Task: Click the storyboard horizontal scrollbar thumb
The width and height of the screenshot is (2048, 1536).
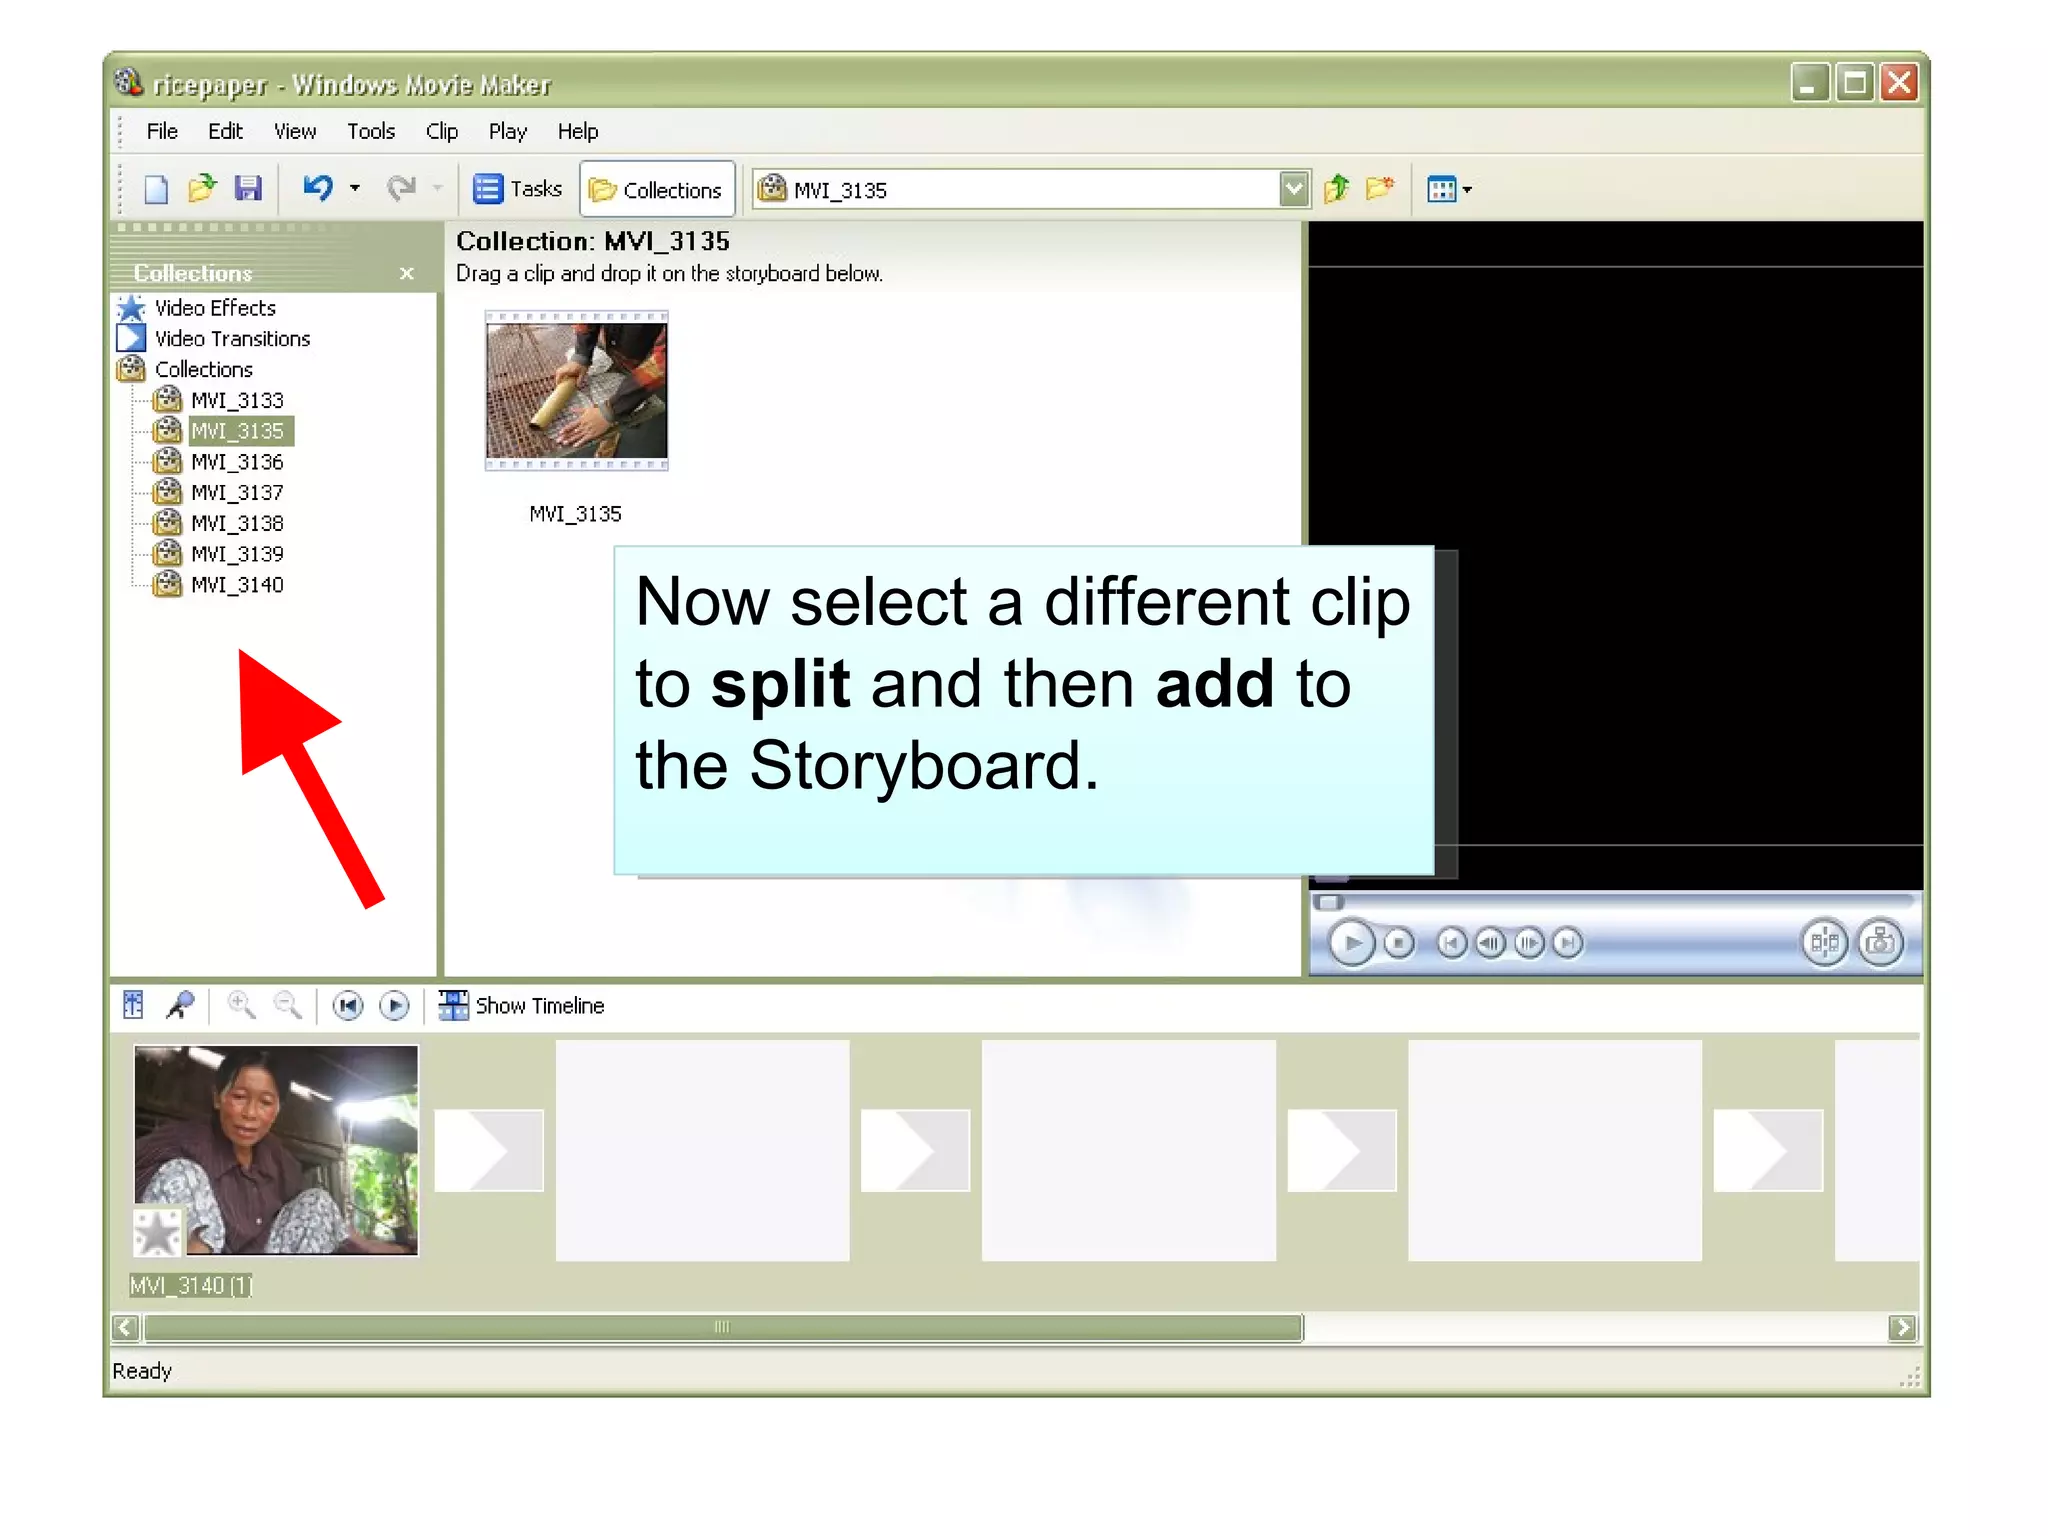Action: [x=723, y=1327]
